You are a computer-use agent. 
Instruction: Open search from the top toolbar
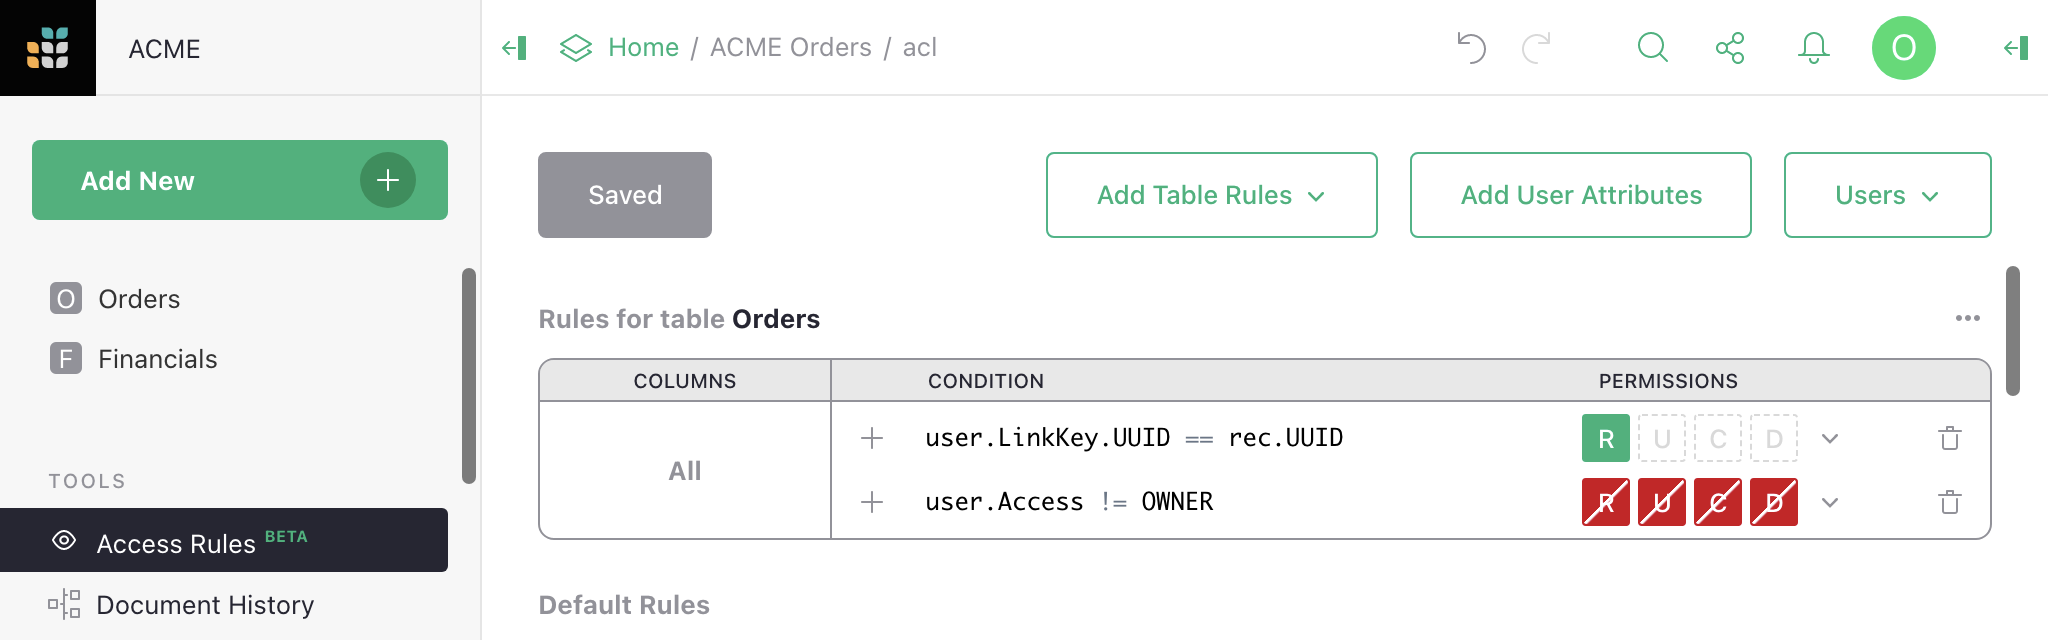pos(1652,47)
